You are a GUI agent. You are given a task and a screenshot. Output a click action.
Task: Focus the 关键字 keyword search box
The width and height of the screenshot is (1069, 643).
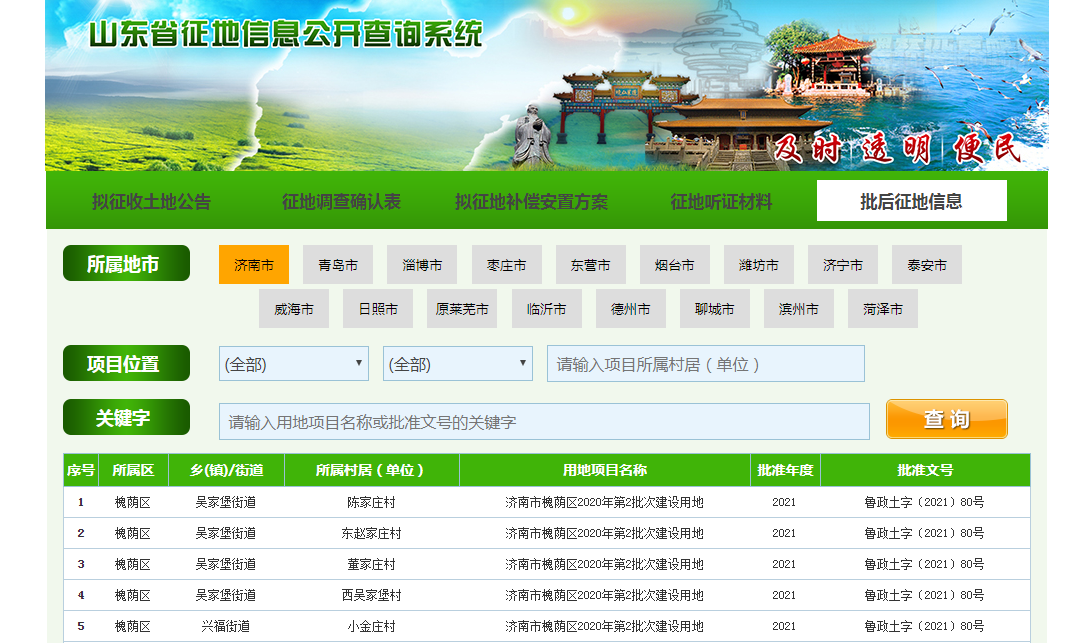tap(544, 422)
